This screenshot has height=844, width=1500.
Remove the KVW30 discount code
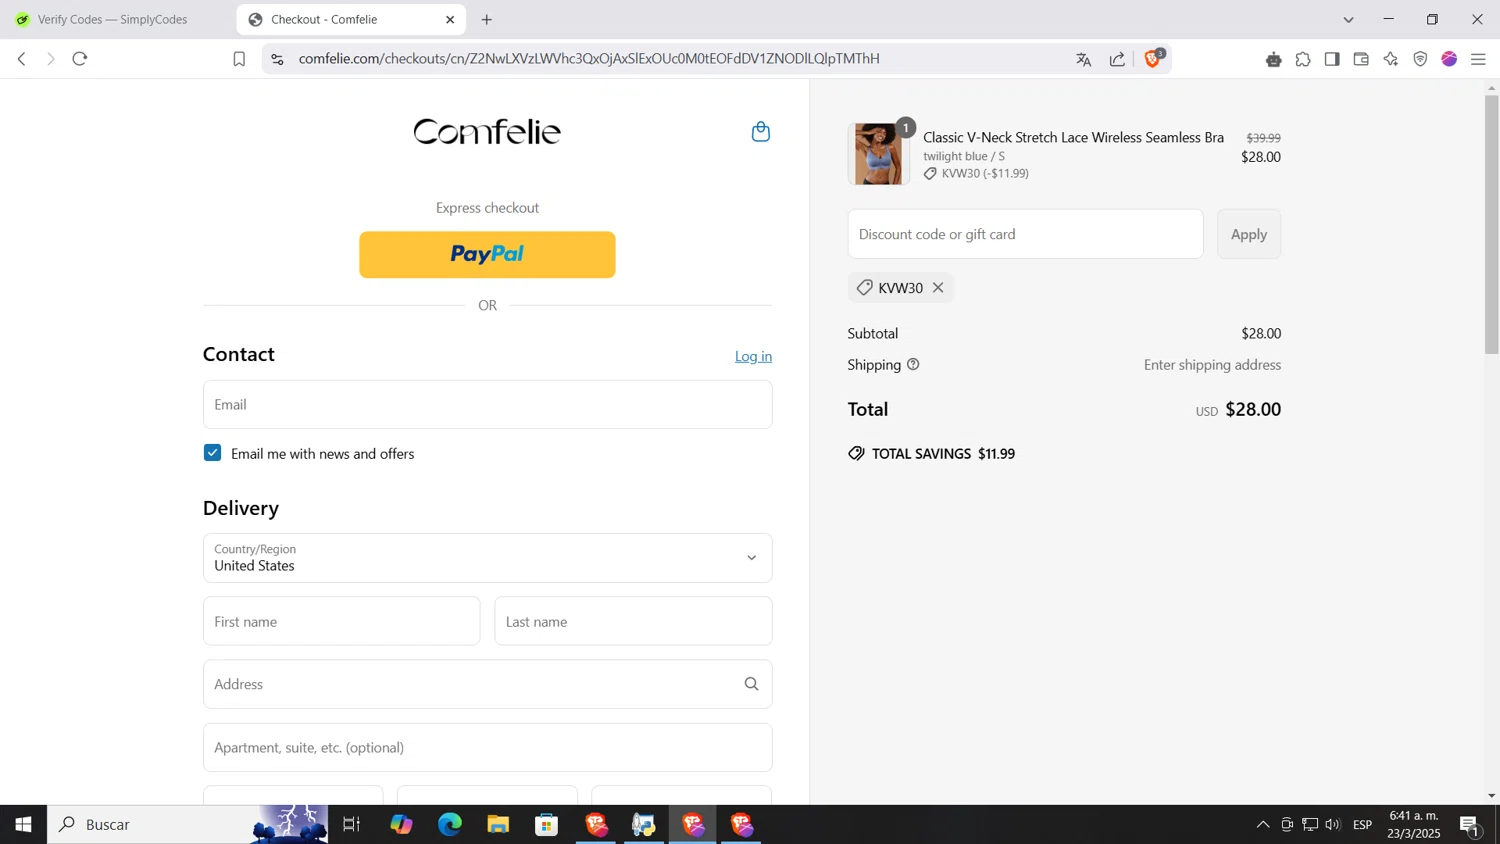coord(938,288)
